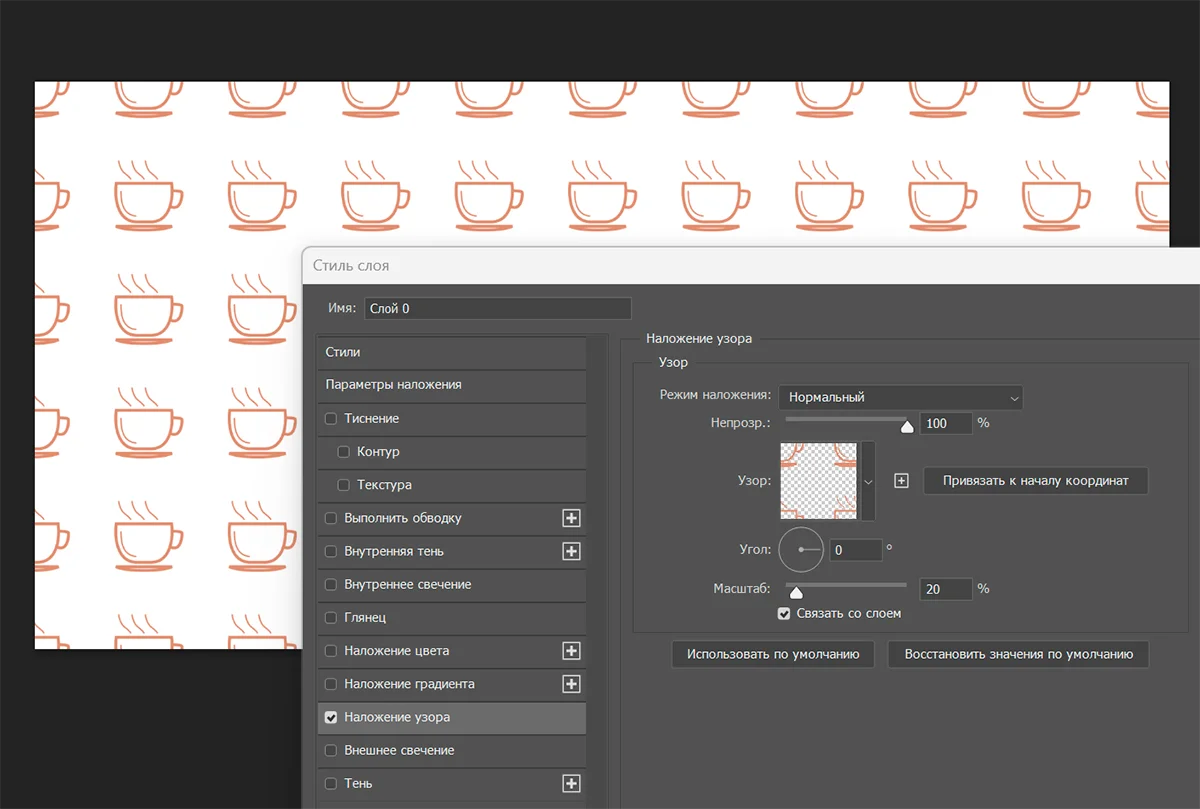
Task: Click plus icon next to Внутренняя тень
Action: [571, 551]
